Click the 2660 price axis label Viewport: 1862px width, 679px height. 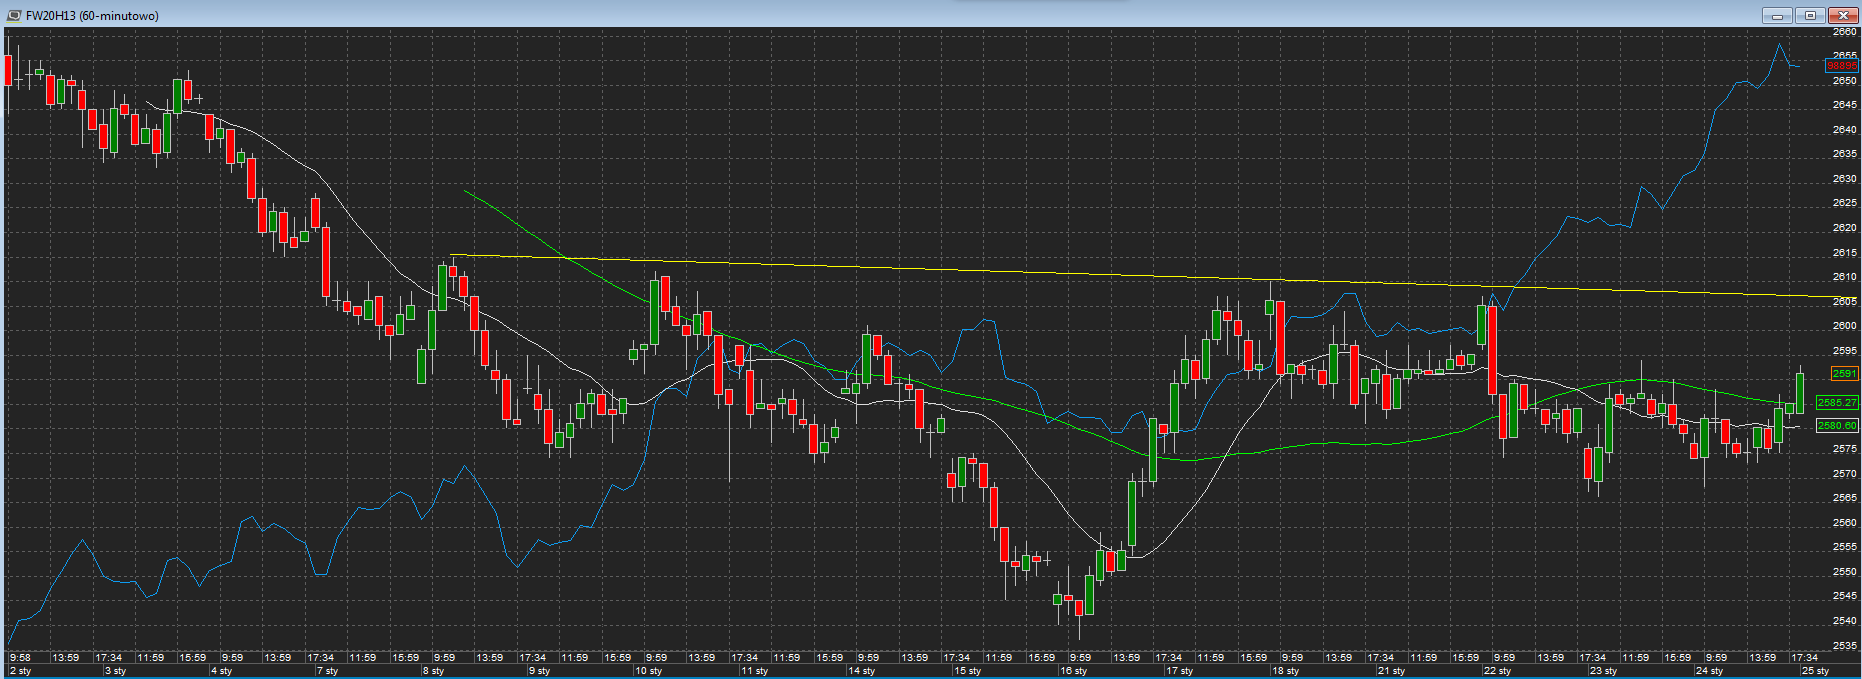click(1845, 32)
